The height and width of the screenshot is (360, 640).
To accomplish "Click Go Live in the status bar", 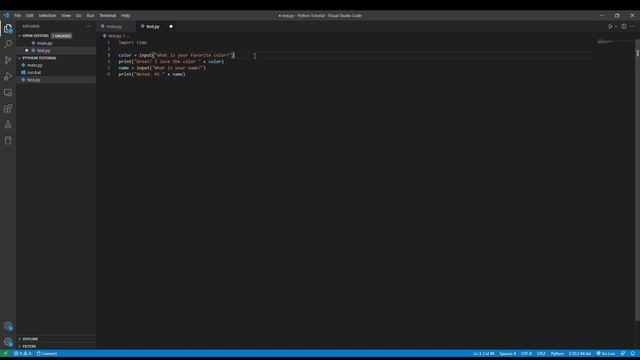I will pyautogui.click(x=606, y=354).
